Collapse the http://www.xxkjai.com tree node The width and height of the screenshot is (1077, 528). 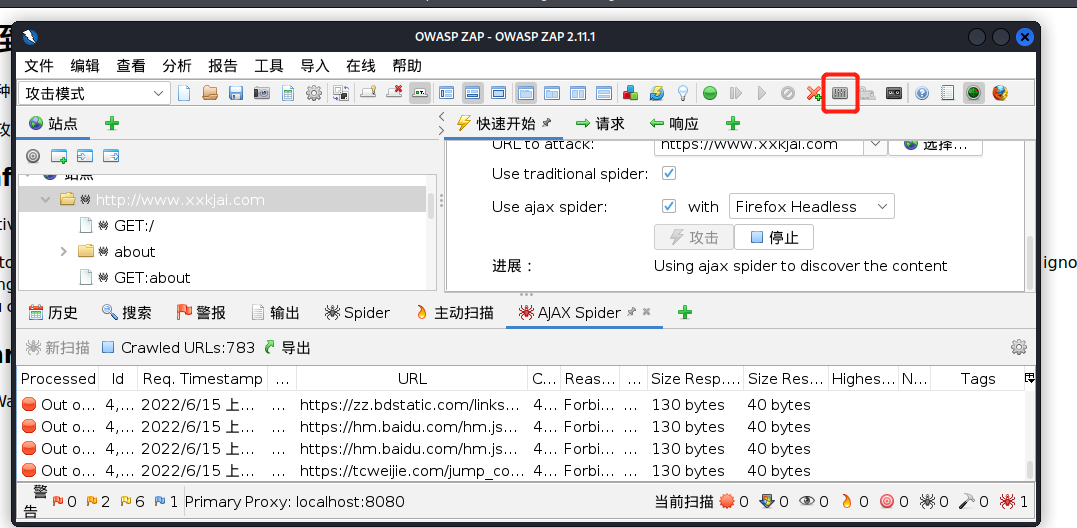coord(46,200)
